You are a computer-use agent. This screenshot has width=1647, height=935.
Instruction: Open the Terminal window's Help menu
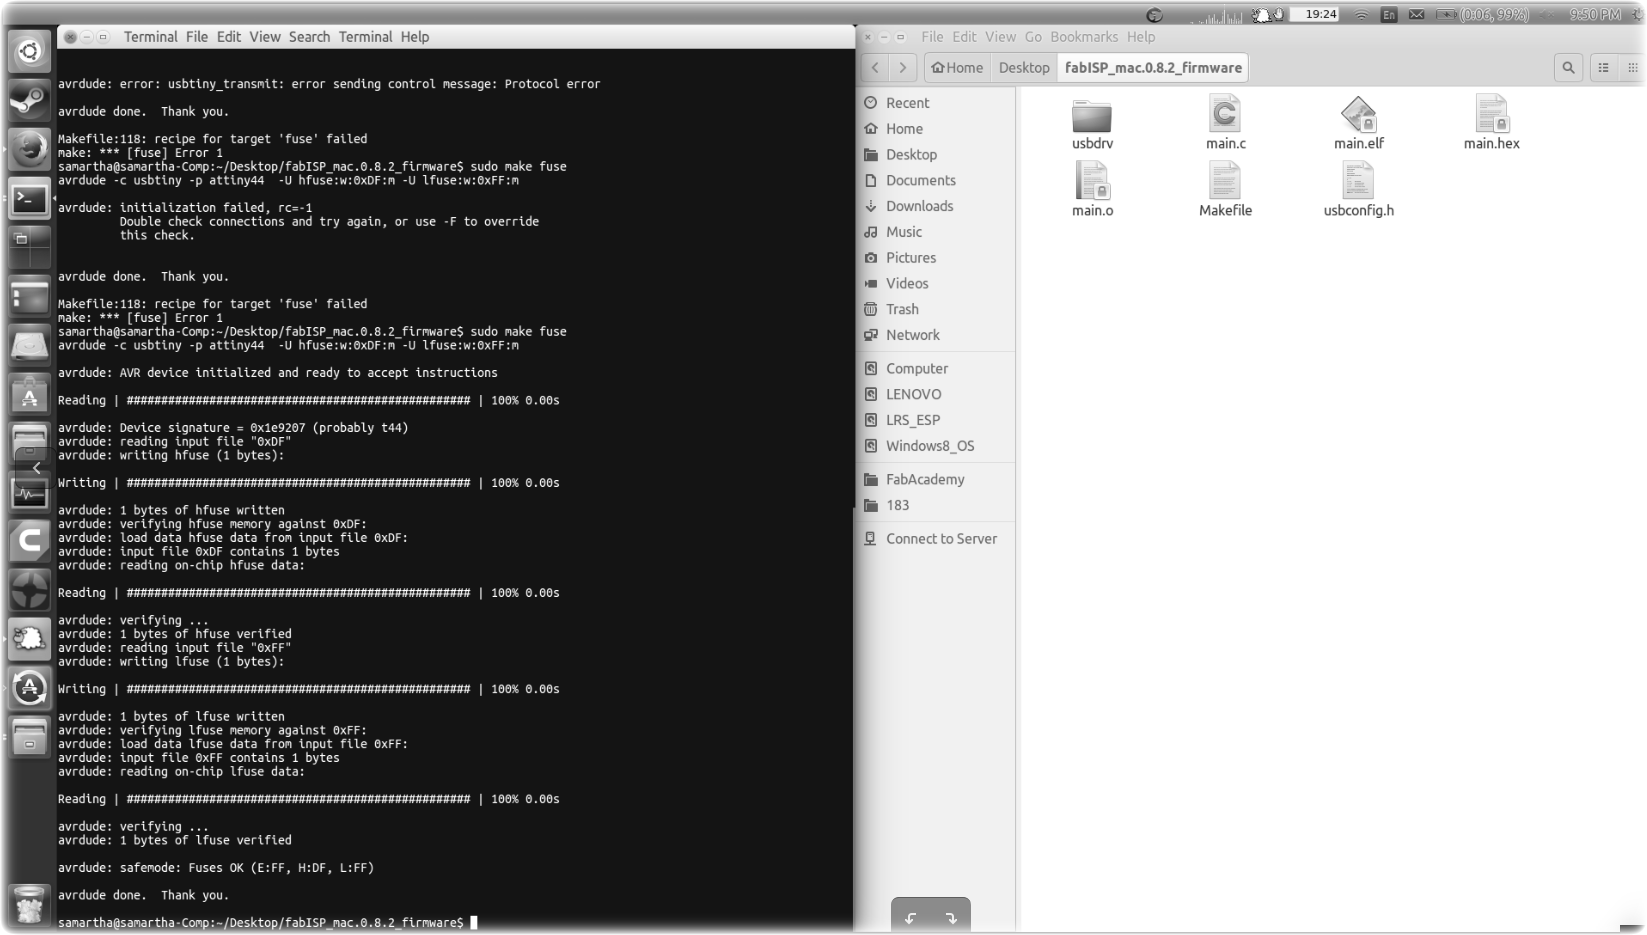point(415,37)
